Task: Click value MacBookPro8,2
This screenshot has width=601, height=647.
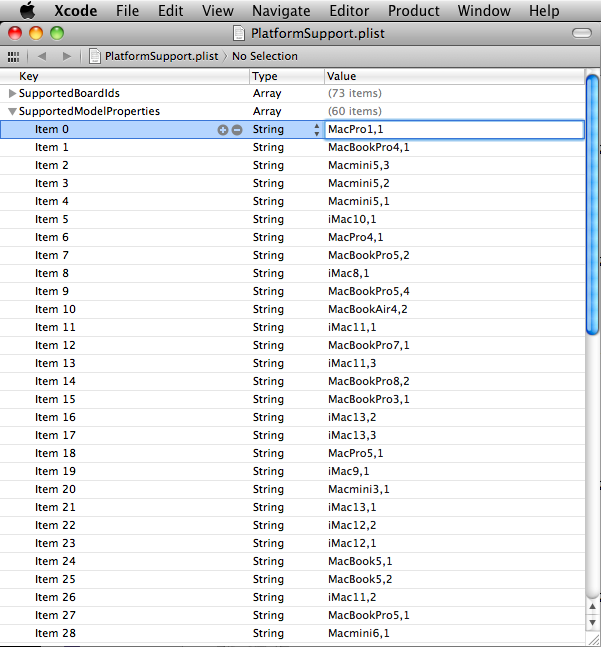Action: [369, 381]
